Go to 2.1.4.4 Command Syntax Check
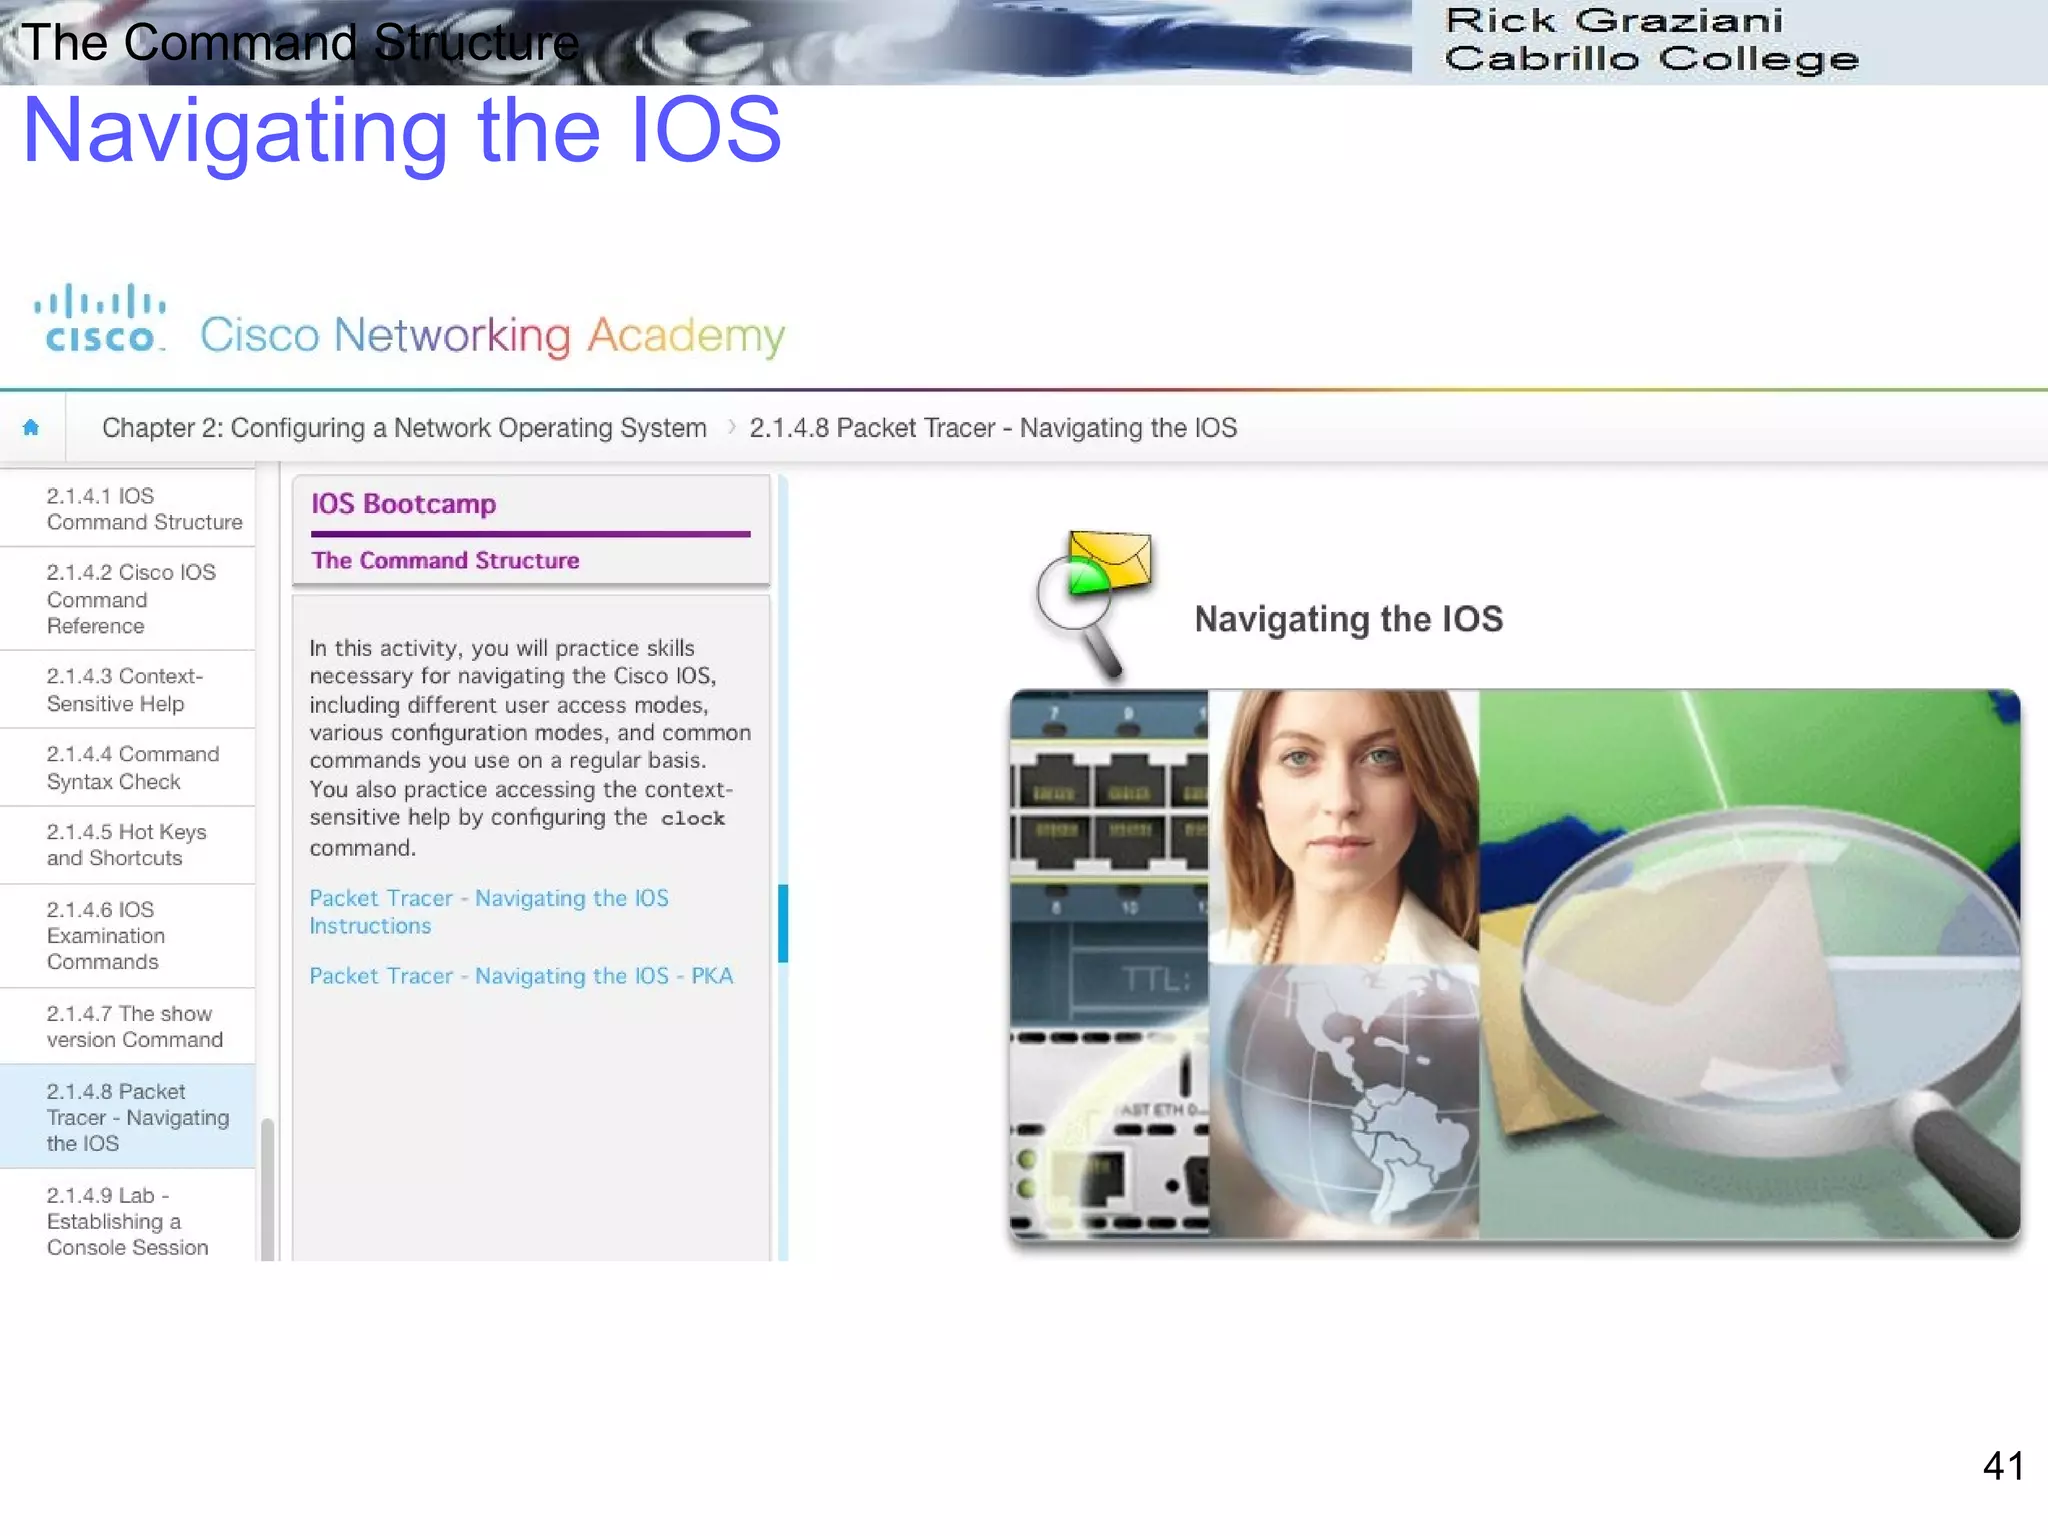The image size is (2048, 1536). 128,768
